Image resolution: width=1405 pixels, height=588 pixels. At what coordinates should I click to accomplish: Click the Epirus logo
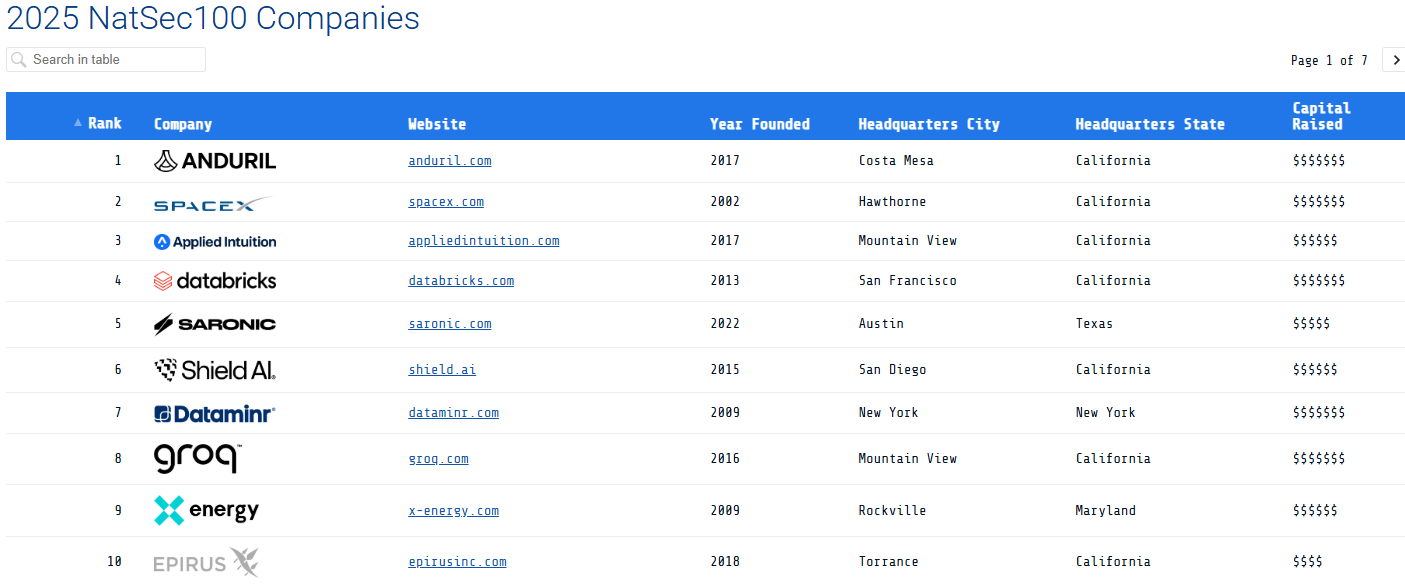206,562
